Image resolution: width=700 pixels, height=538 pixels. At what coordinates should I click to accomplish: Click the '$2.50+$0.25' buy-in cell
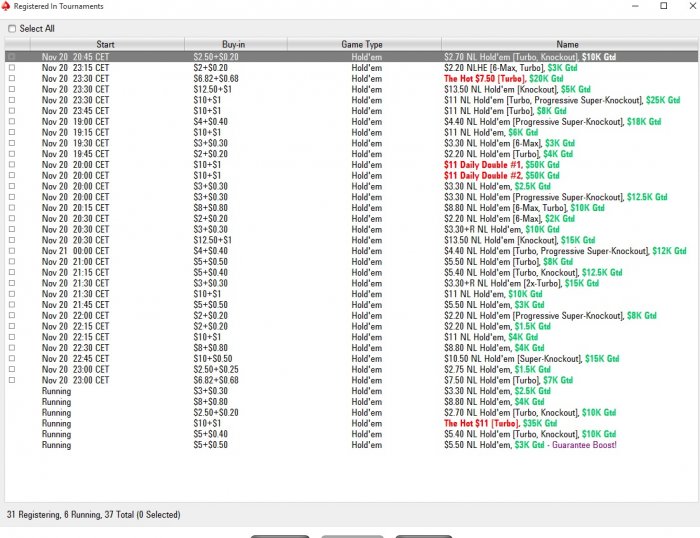point(216,369)
